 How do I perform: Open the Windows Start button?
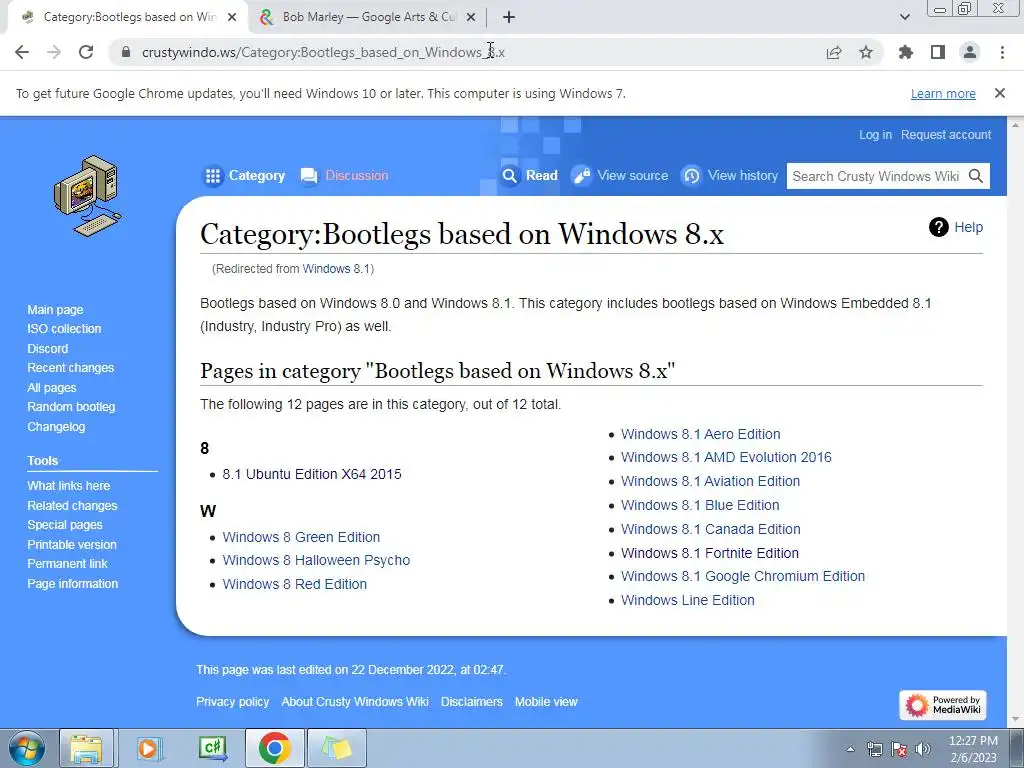click(26, 748)
